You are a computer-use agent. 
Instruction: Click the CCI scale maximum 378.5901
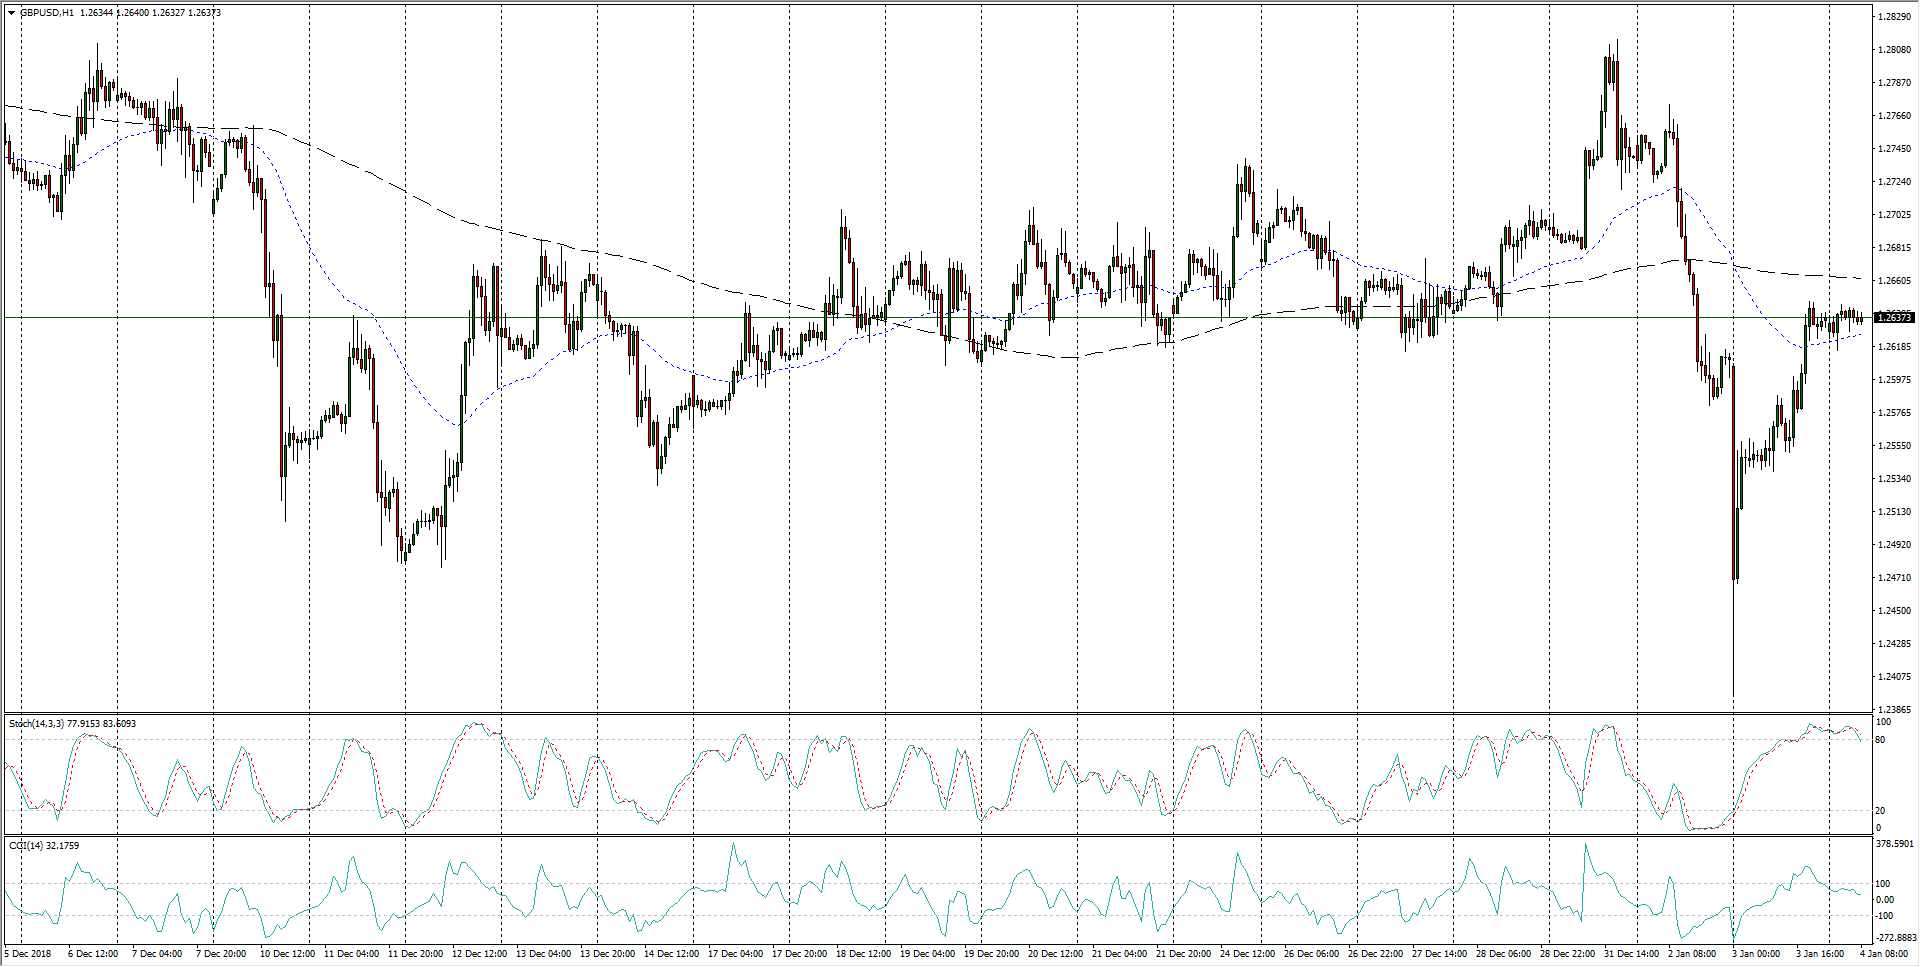pyautogui.click(x=1894, y=844)
